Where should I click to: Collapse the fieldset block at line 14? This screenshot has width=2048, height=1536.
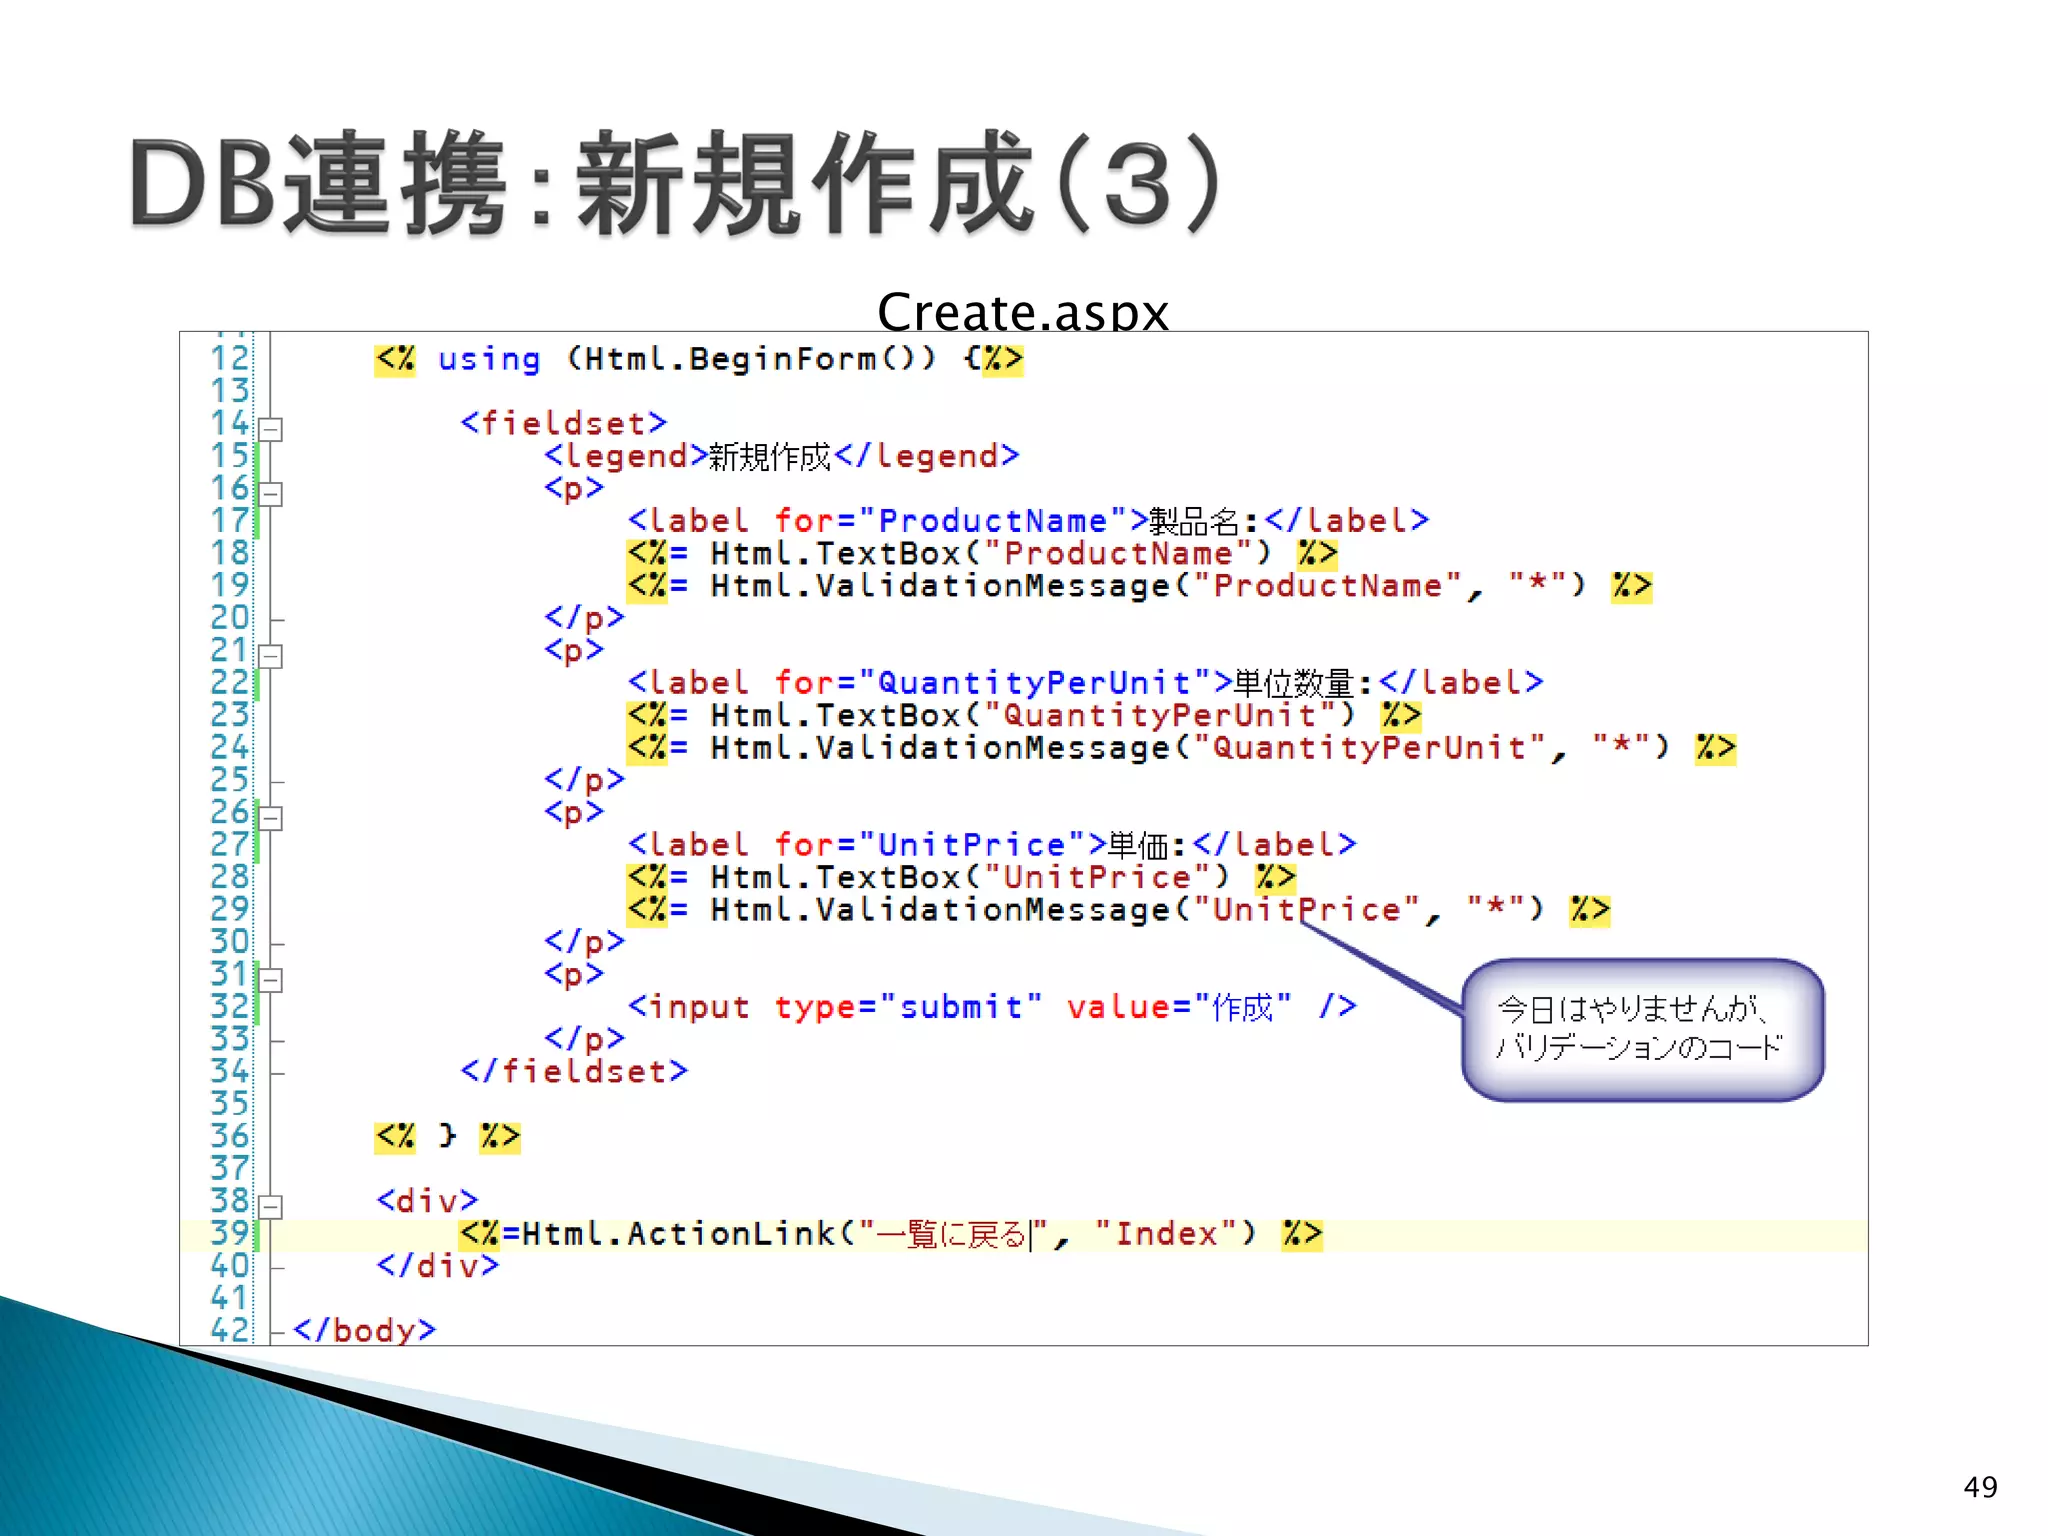270,429
